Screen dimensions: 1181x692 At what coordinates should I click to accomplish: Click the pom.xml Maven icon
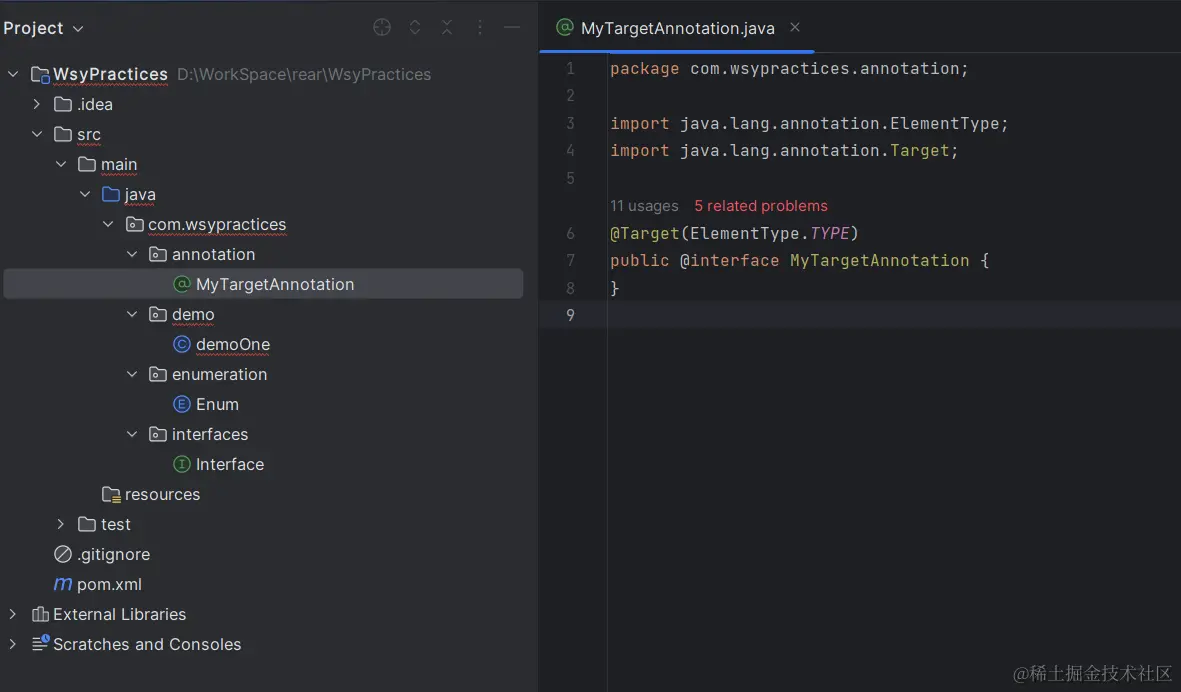click(x=63, y=584)
